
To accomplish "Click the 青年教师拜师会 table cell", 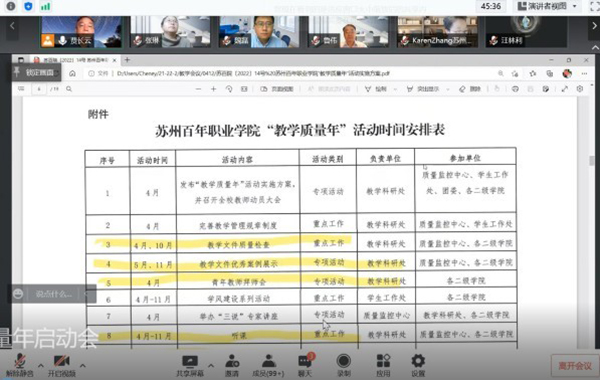I will click(x=238, y=282).
